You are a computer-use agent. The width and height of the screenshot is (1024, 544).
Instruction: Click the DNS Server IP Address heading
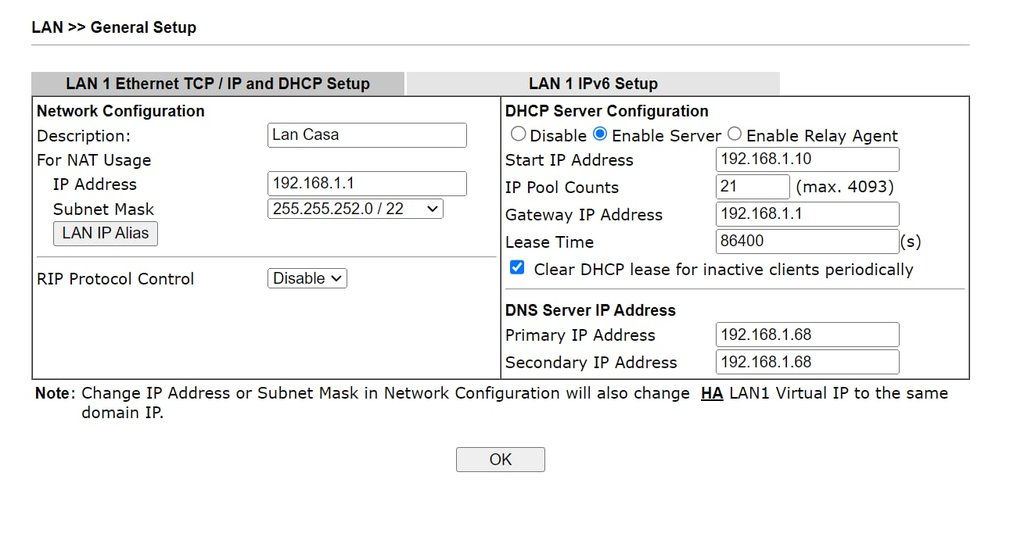pos(590,310)
